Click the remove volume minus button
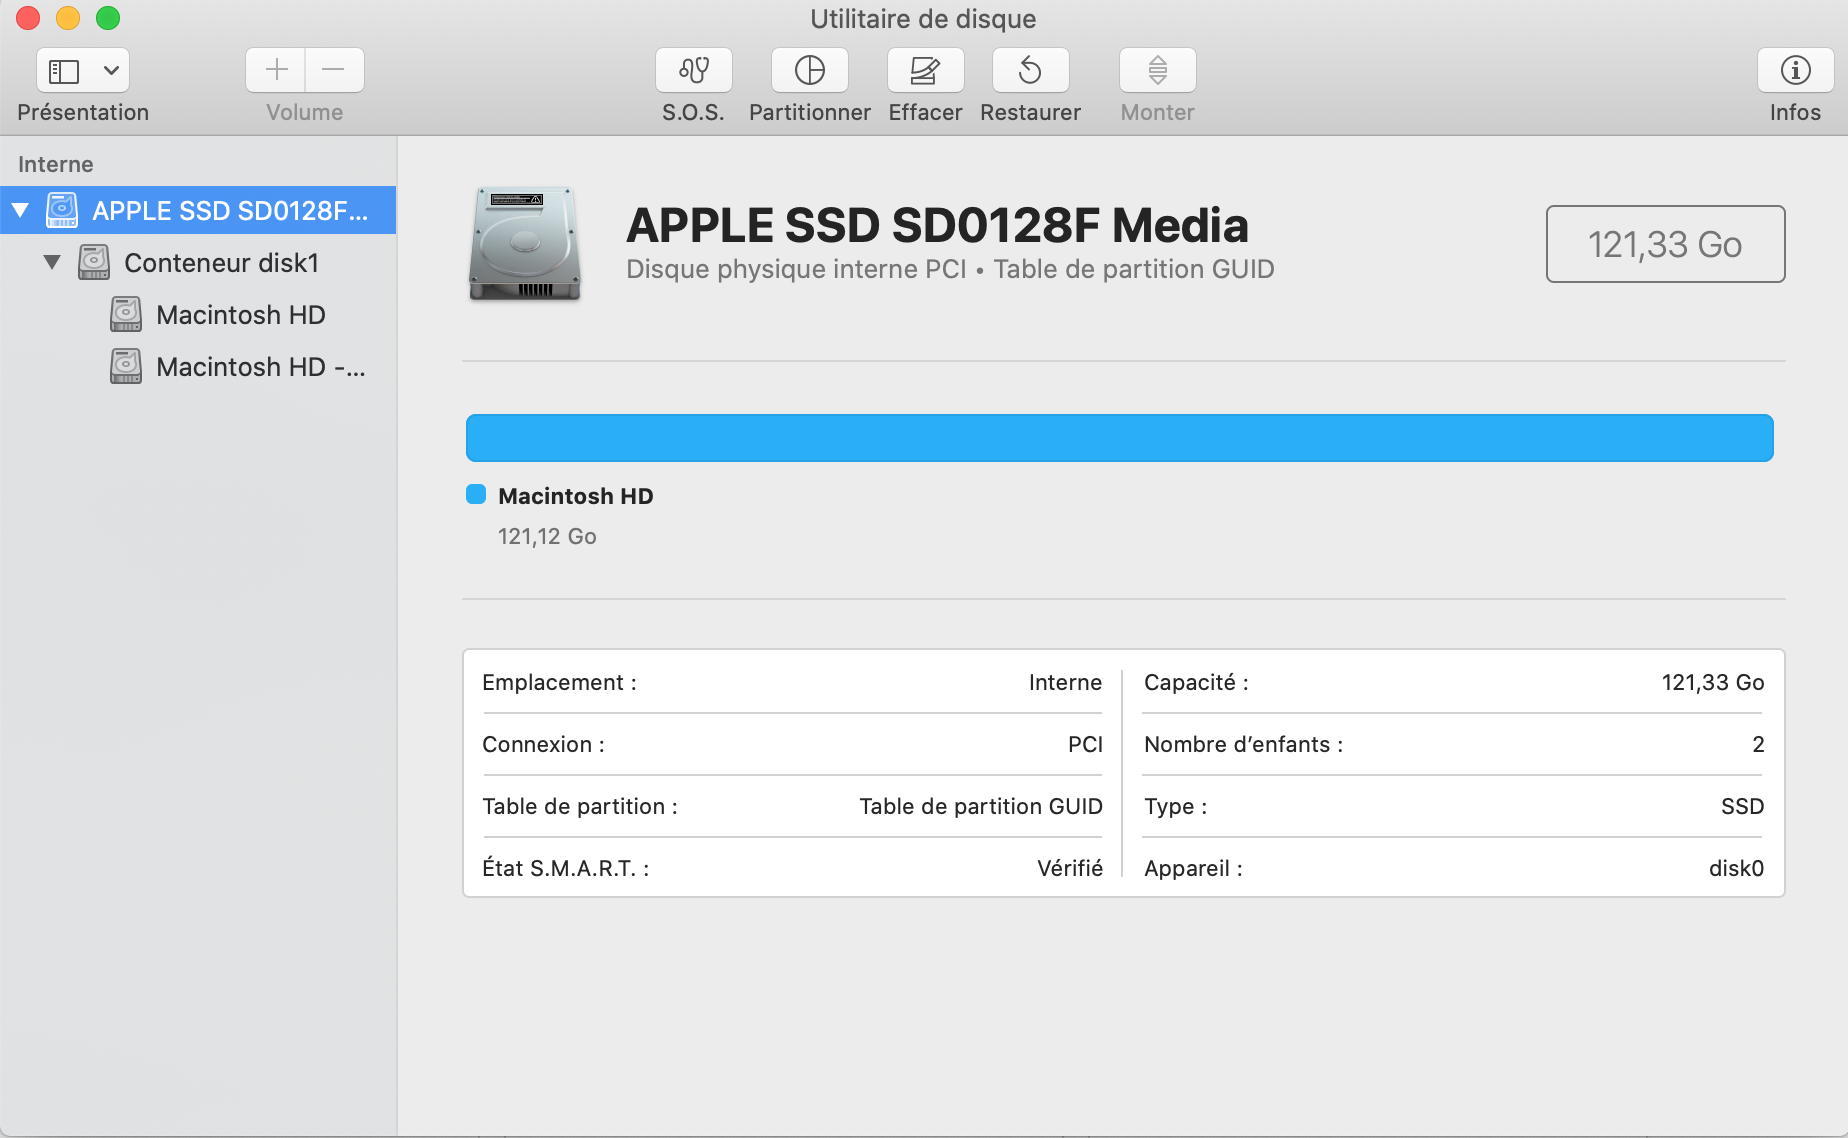Screen dimensions: 1848x1138 [334, 70]
